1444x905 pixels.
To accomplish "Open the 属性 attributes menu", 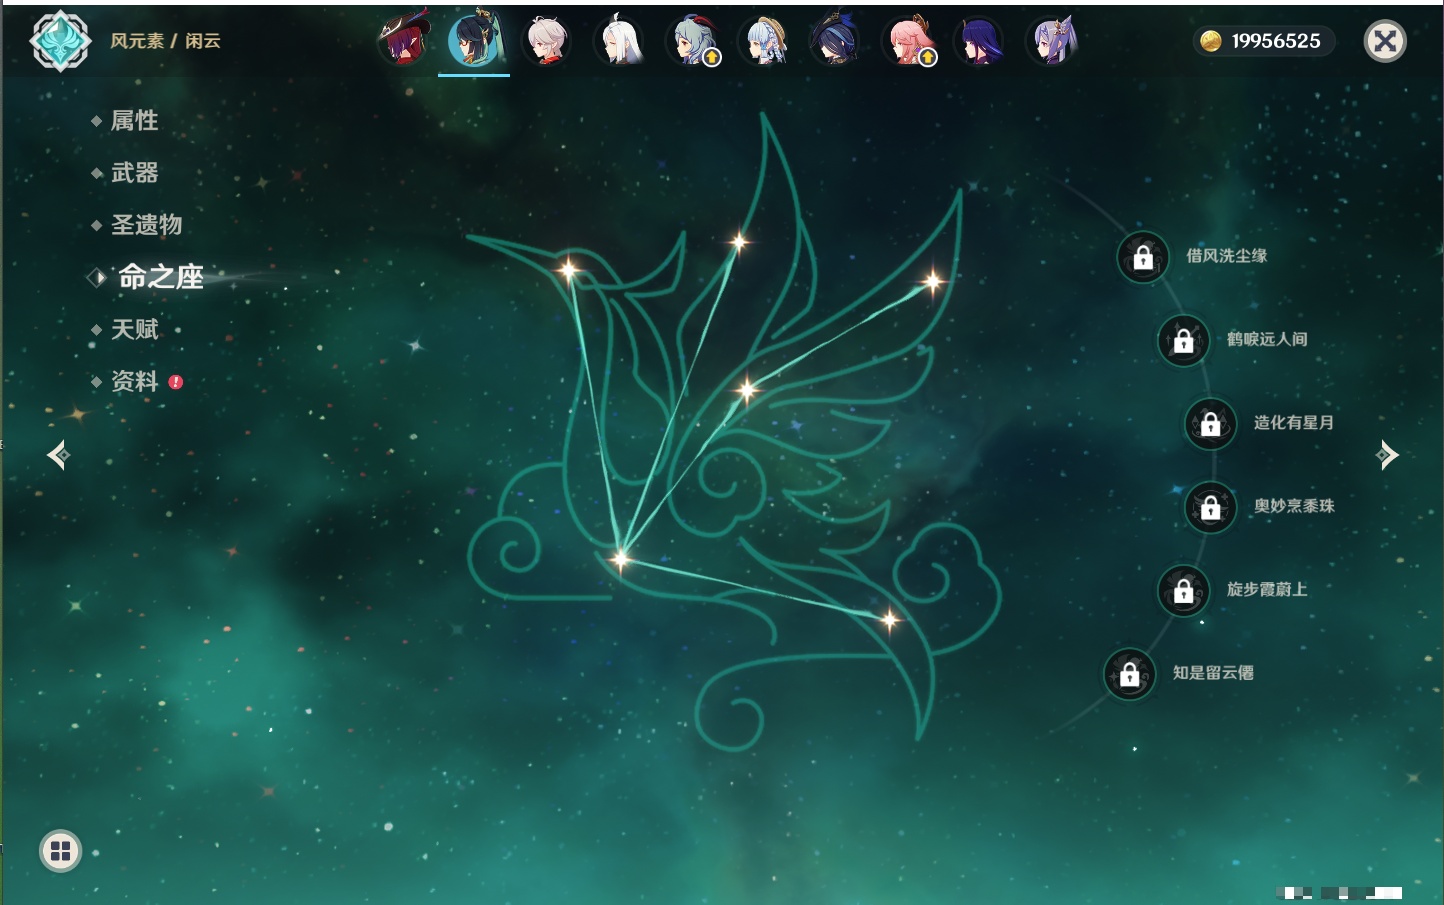I will click(134, 121).
